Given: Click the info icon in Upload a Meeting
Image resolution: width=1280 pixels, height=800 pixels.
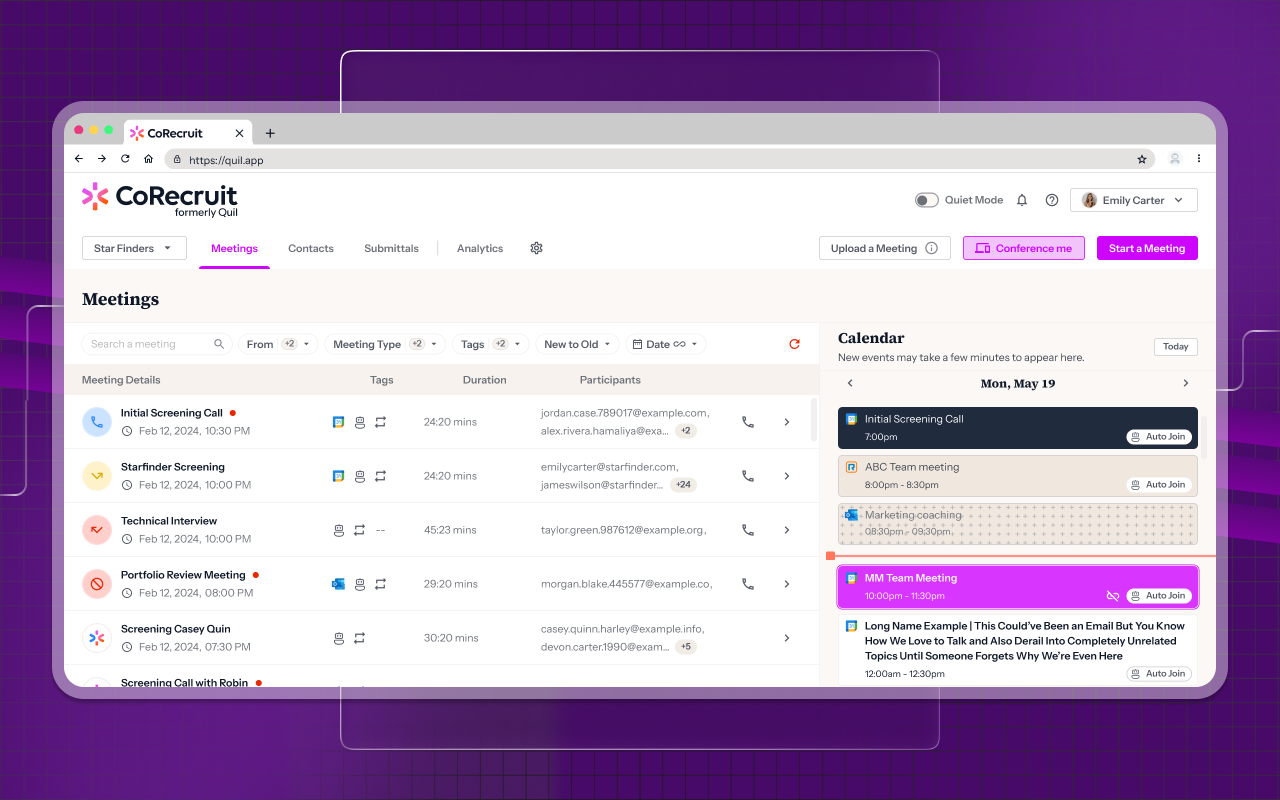Looking at the screenshot, I should pyautogui.click(x=932, y=248).
